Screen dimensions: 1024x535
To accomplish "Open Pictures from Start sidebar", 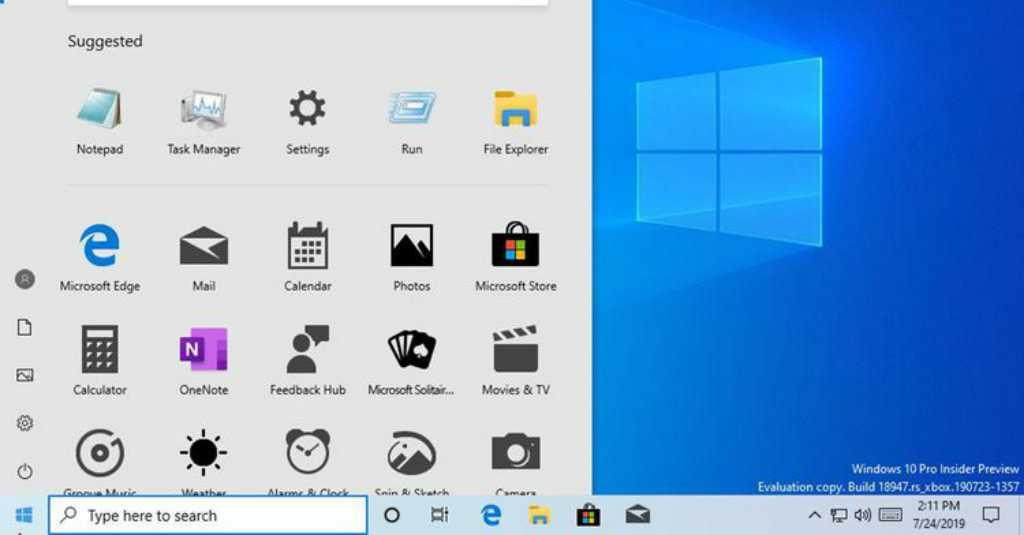I will click(x=25, y=375).
